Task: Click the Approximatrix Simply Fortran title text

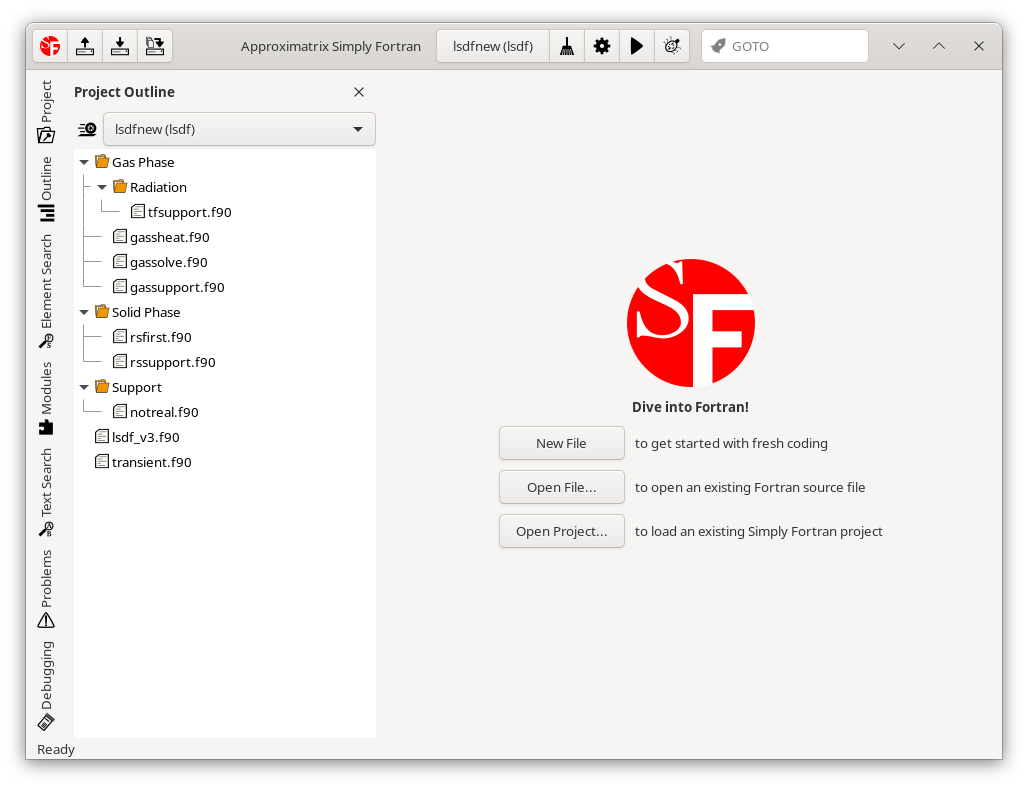Action: coord(330,46)
